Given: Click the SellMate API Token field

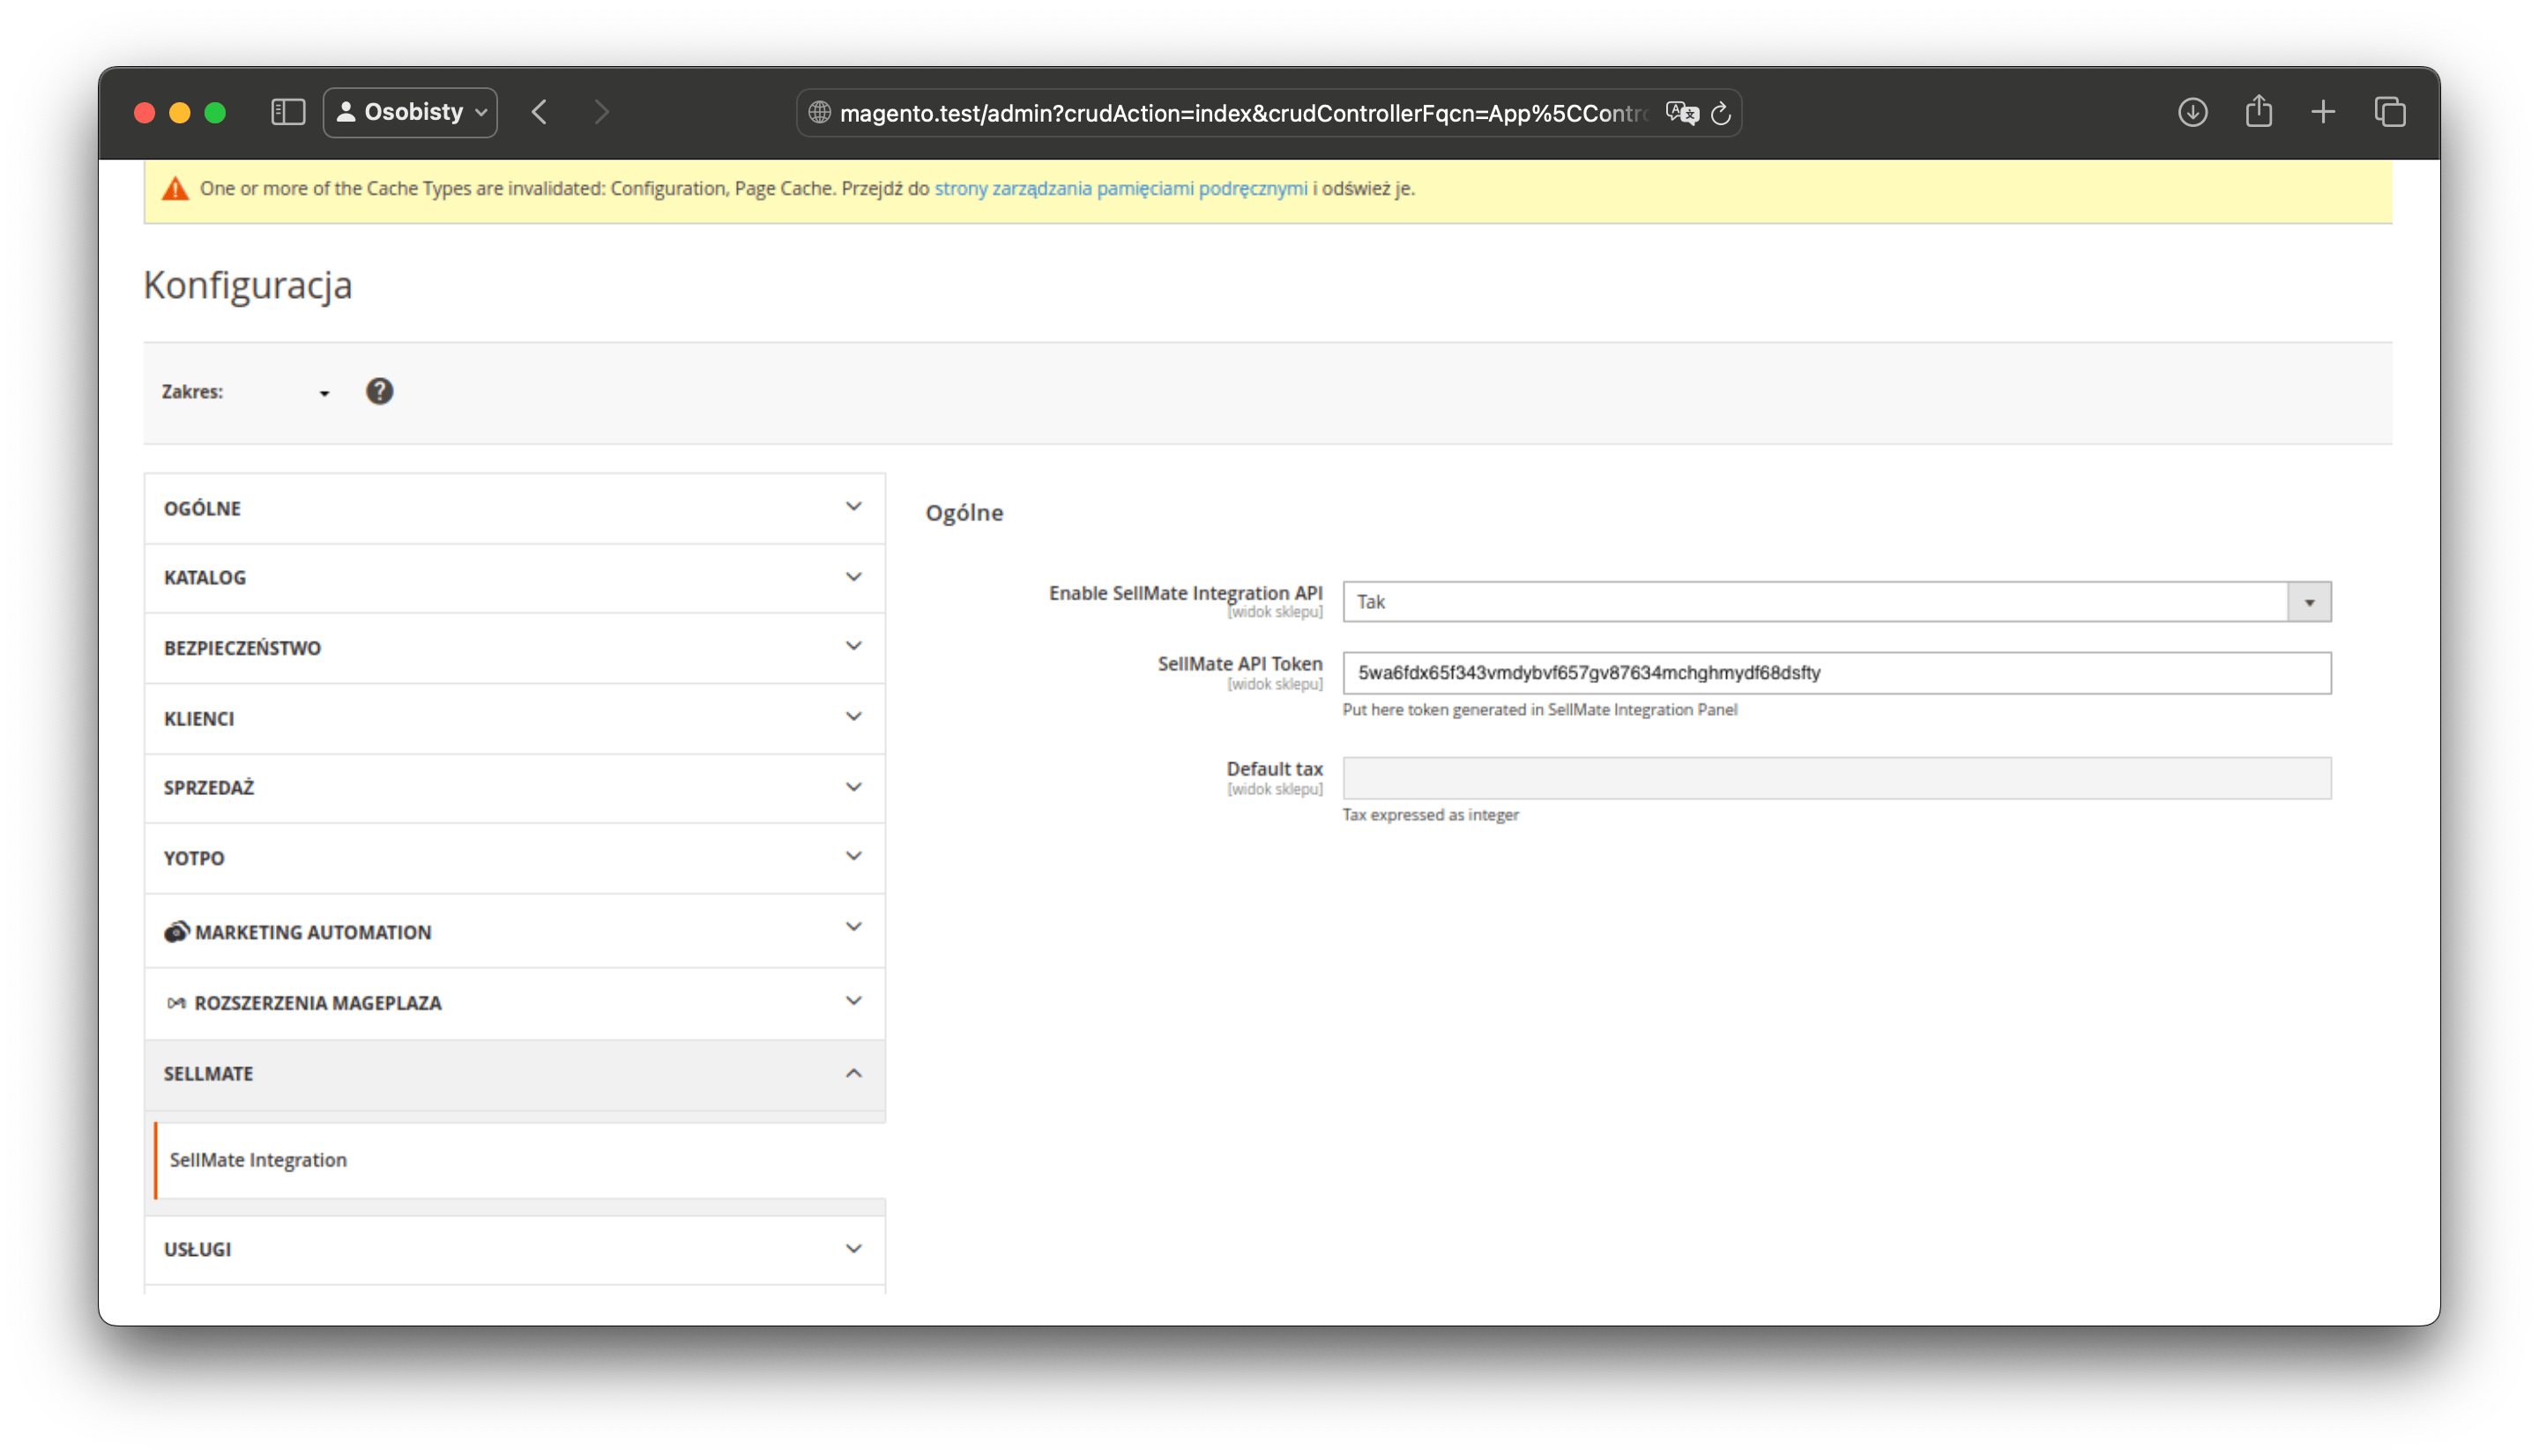Looking at the screenshot, I should click(x=1836, y=673).
